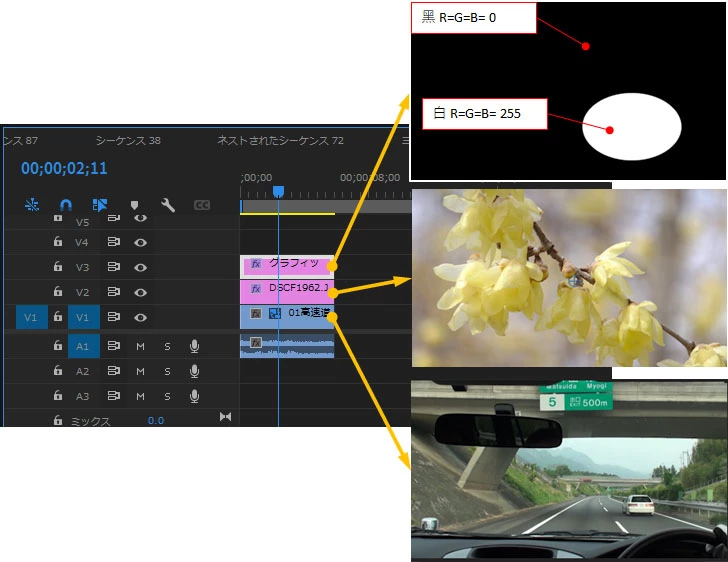Hide track V3 output with eye icon

(141, 268)
